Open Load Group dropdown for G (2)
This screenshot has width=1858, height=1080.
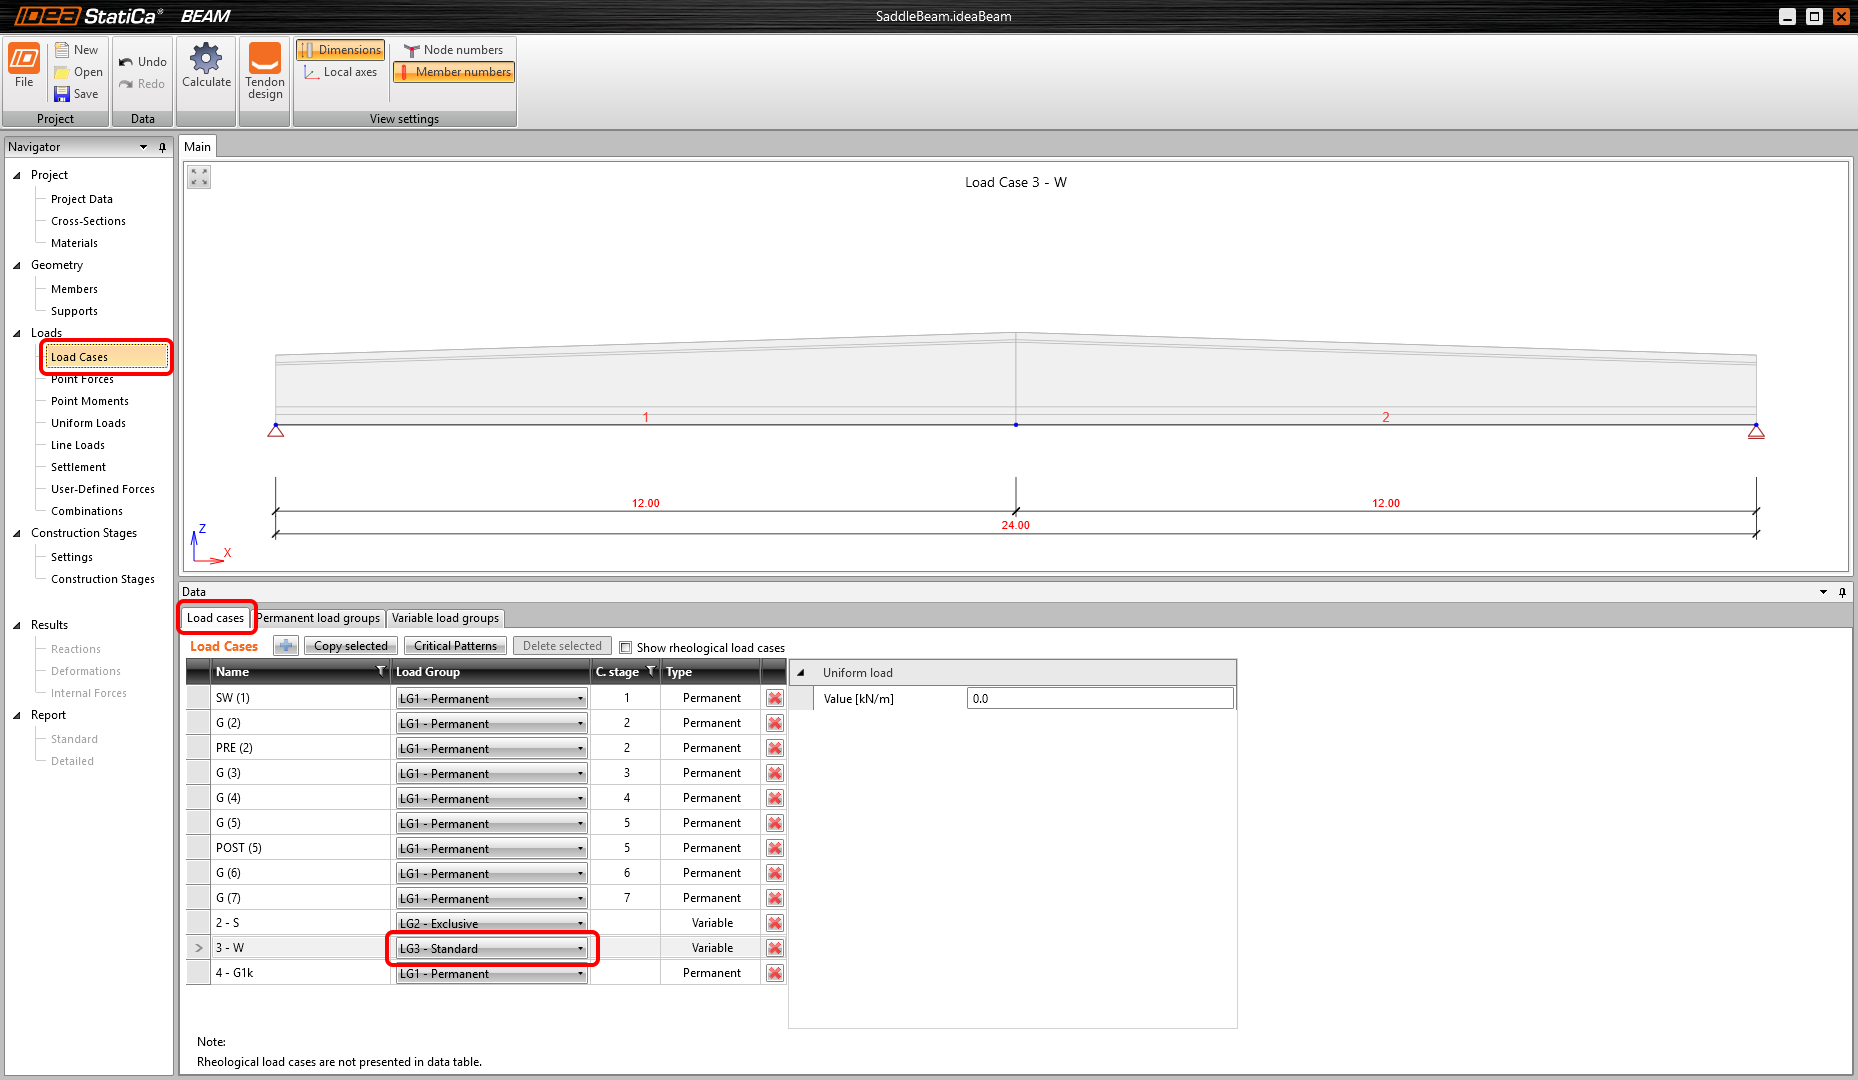[491, 723]
